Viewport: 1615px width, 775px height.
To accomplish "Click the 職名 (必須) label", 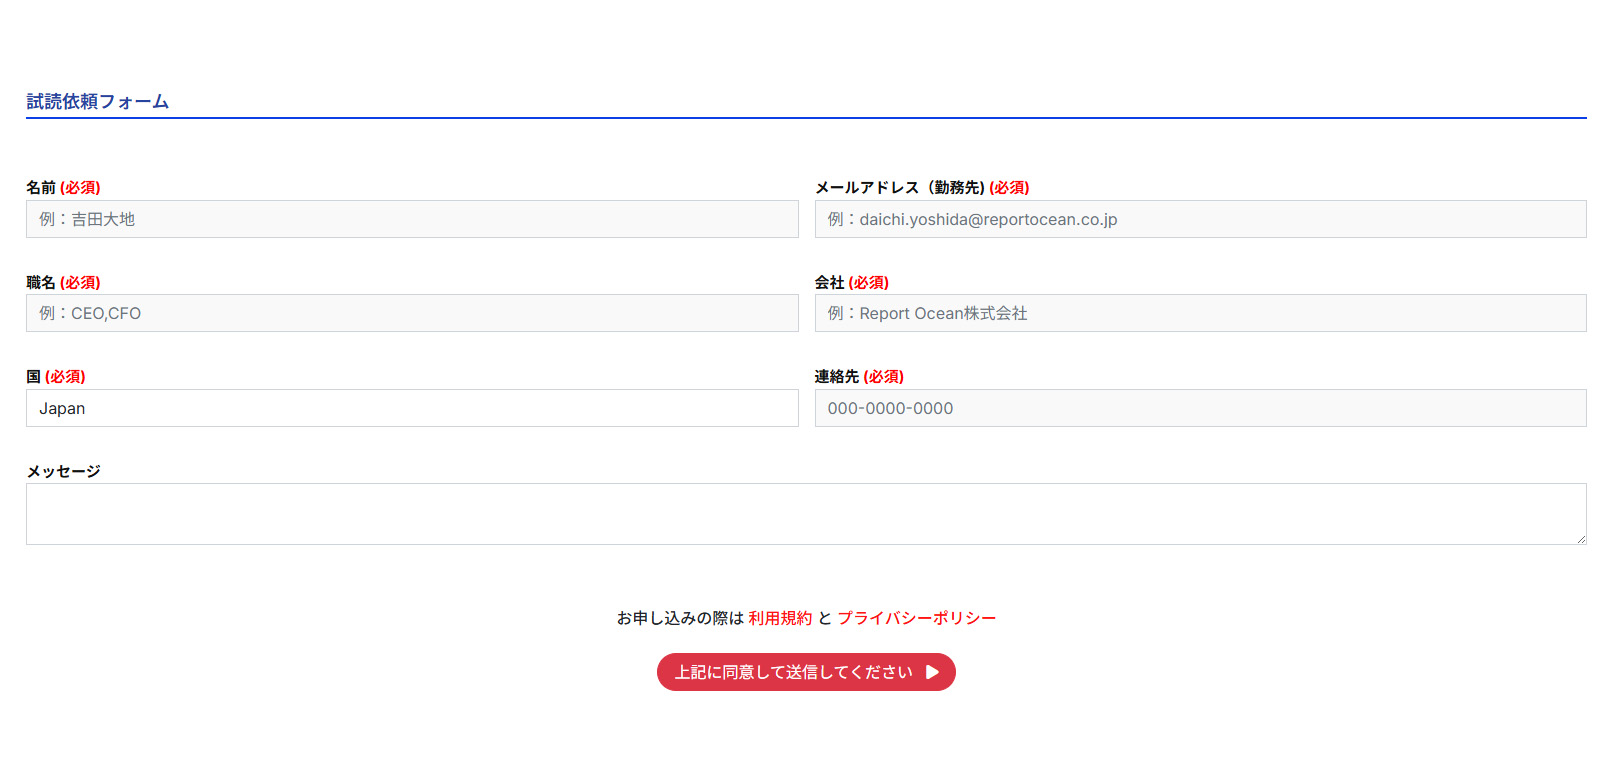I will pos(63,282).
